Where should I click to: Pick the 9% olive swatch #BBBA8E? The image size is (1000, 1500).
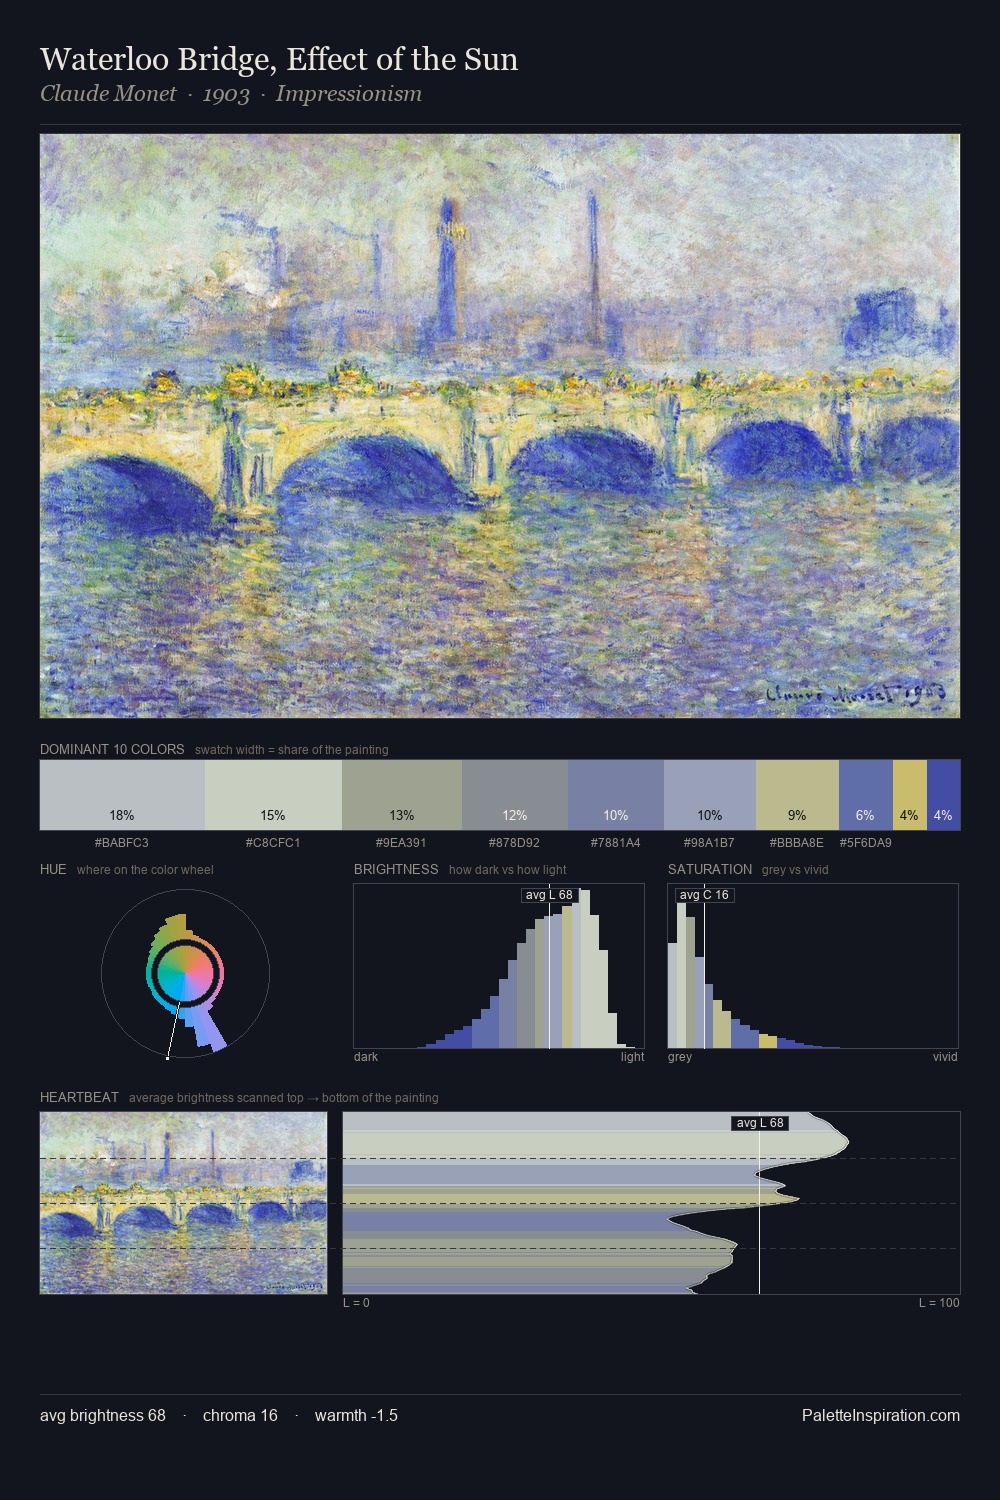click(797, 795)
